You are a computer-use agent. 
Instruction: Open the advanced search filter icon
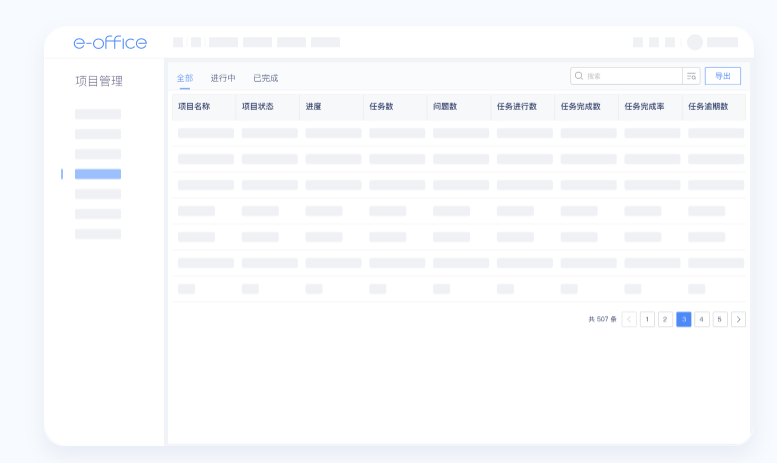click(691, 76)
